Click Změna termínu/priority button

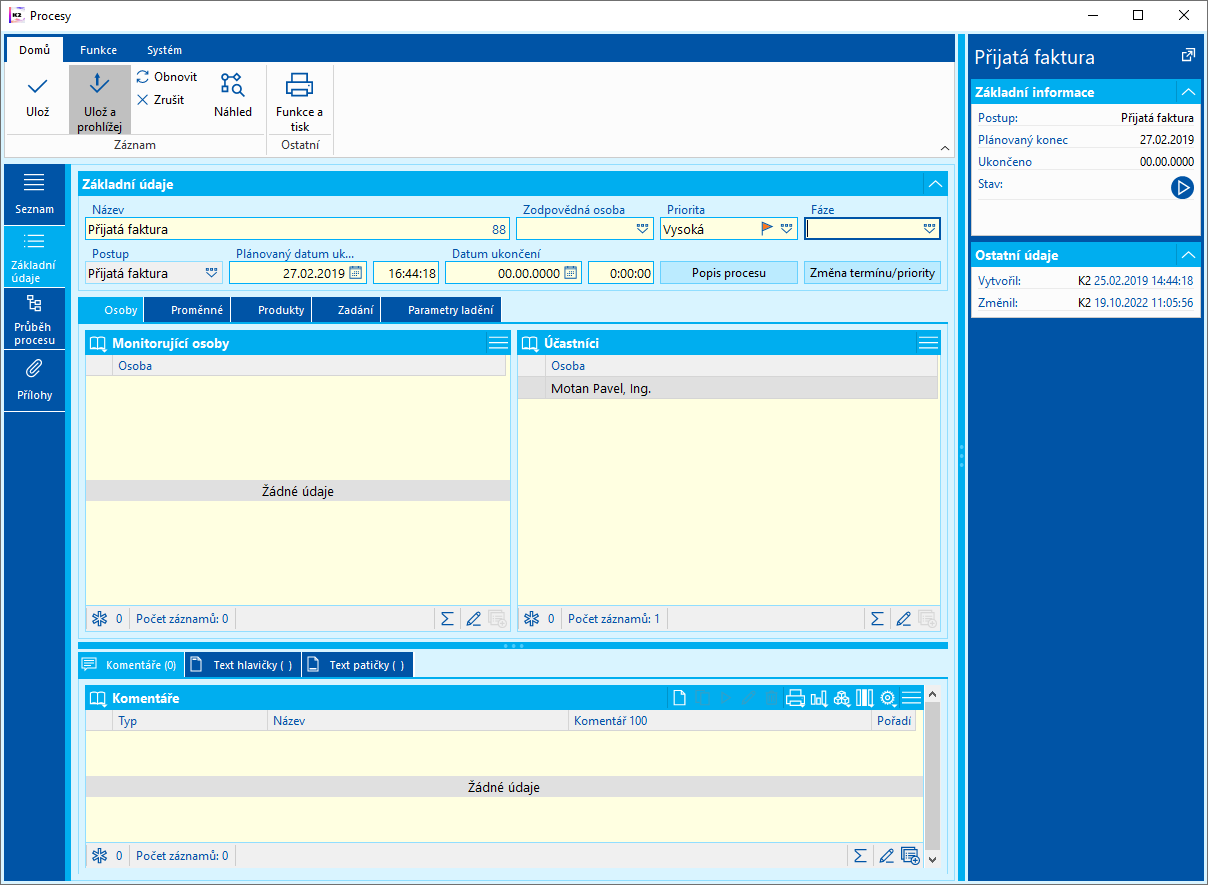click(x=873, y=273)
